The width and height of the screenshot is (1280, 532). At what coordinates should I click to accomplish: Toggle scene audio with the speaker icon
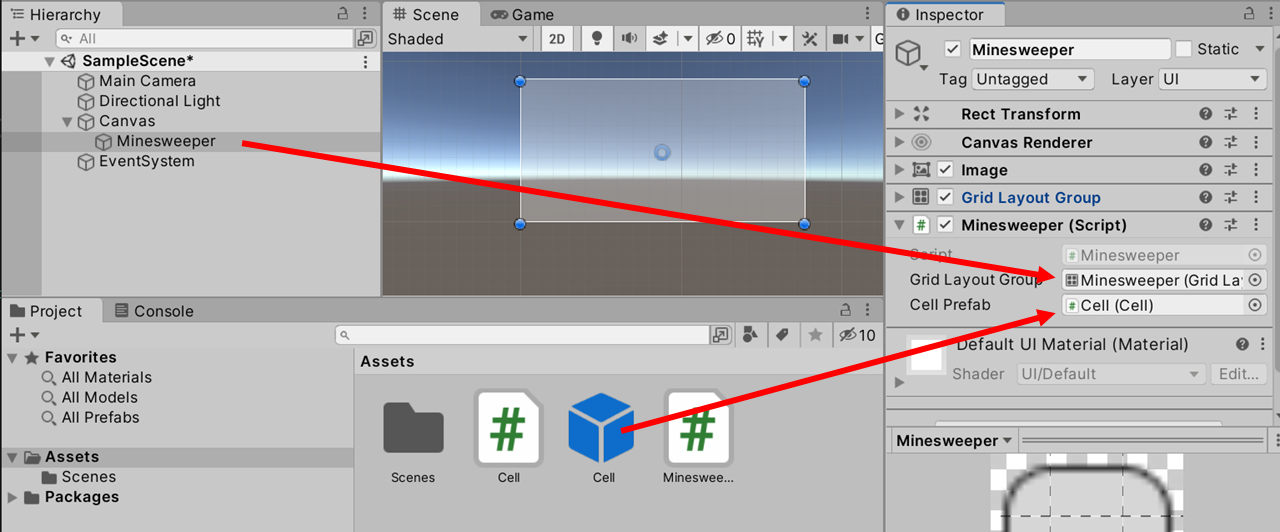click(x=629, y=39)
